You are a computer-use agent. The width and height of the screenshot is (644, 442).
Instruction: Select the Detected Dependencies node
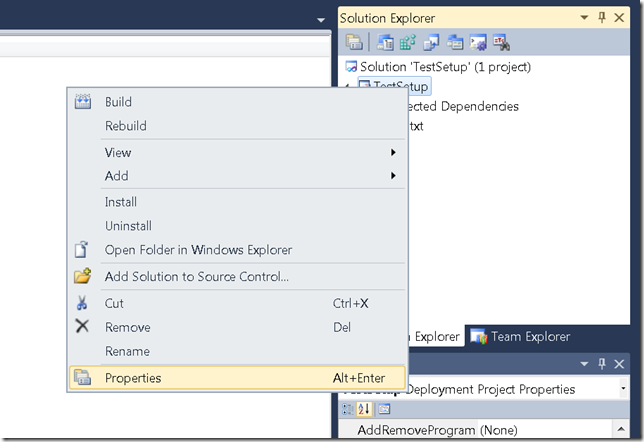pos(463,106)
